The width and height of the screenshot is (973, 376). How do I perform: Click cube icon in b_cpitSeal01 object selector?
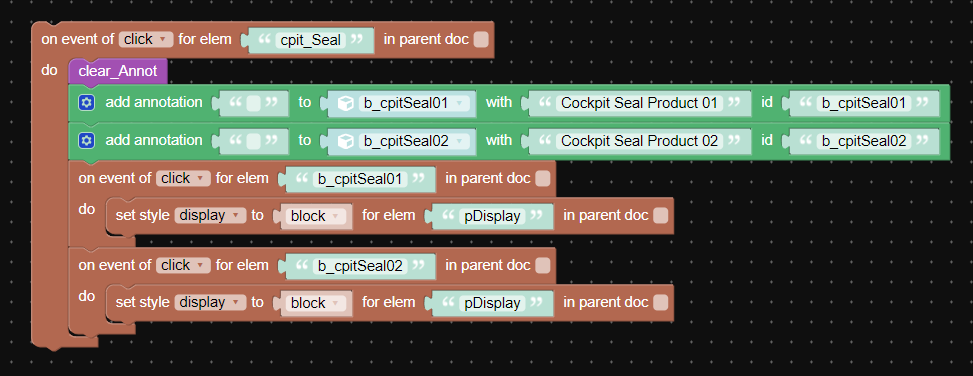(344, 103)
